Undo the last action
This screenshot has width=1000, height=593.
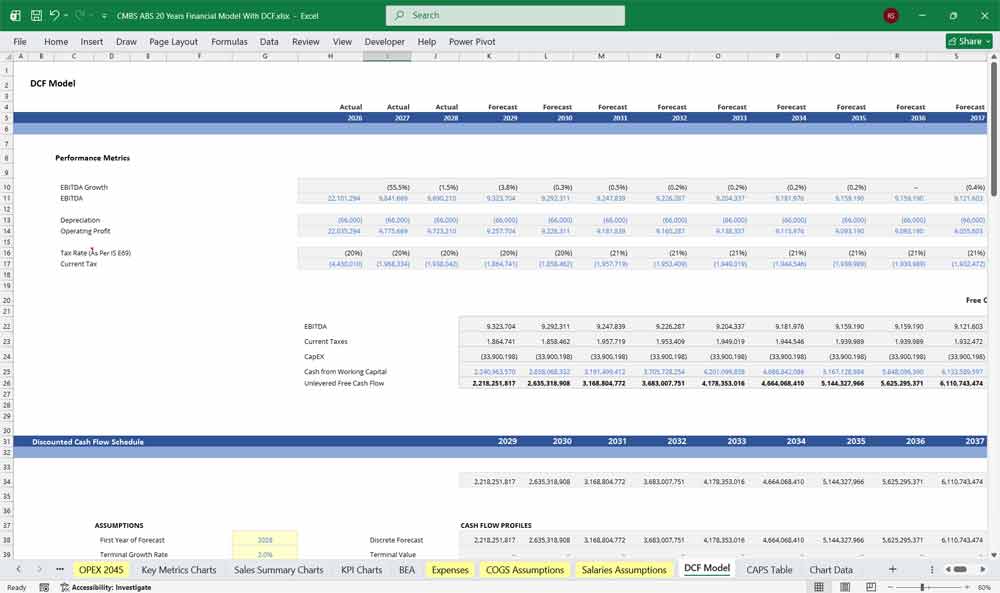pyautogui.click(x=55, y=15)
